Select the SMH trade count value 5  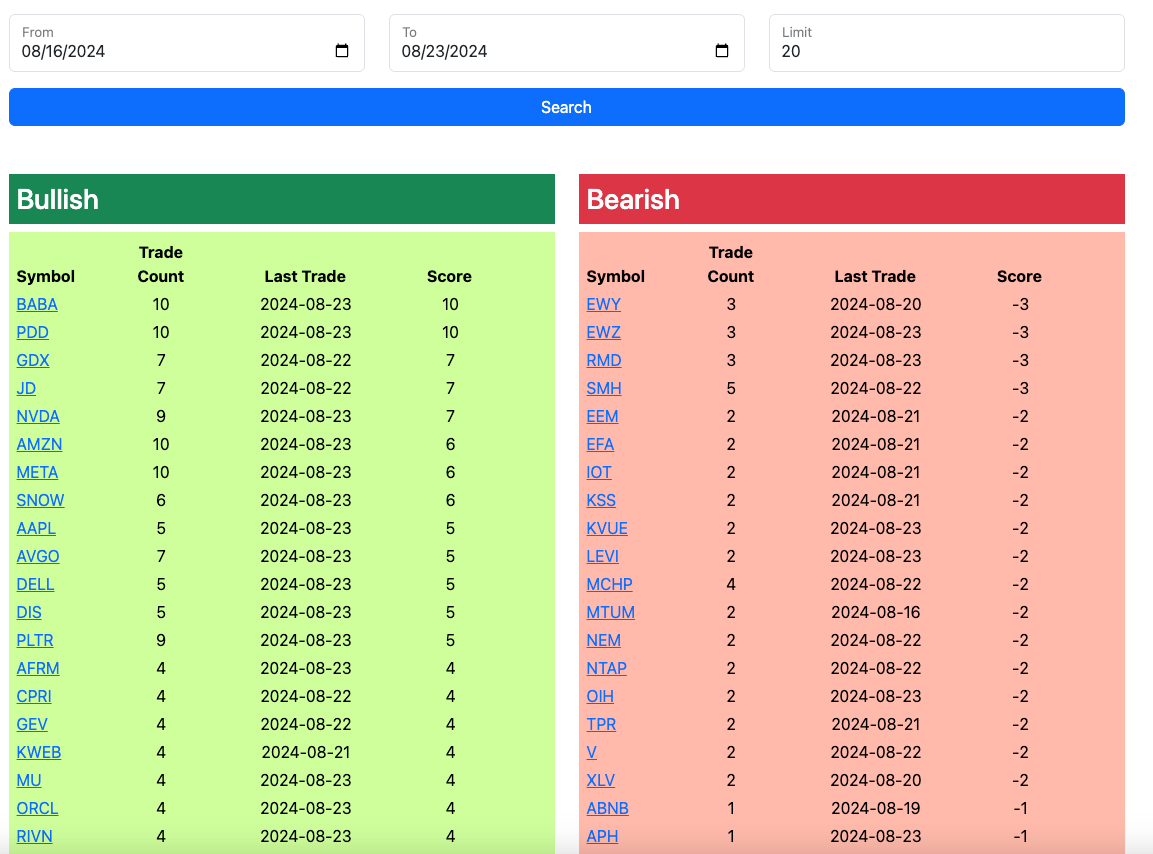731,388
